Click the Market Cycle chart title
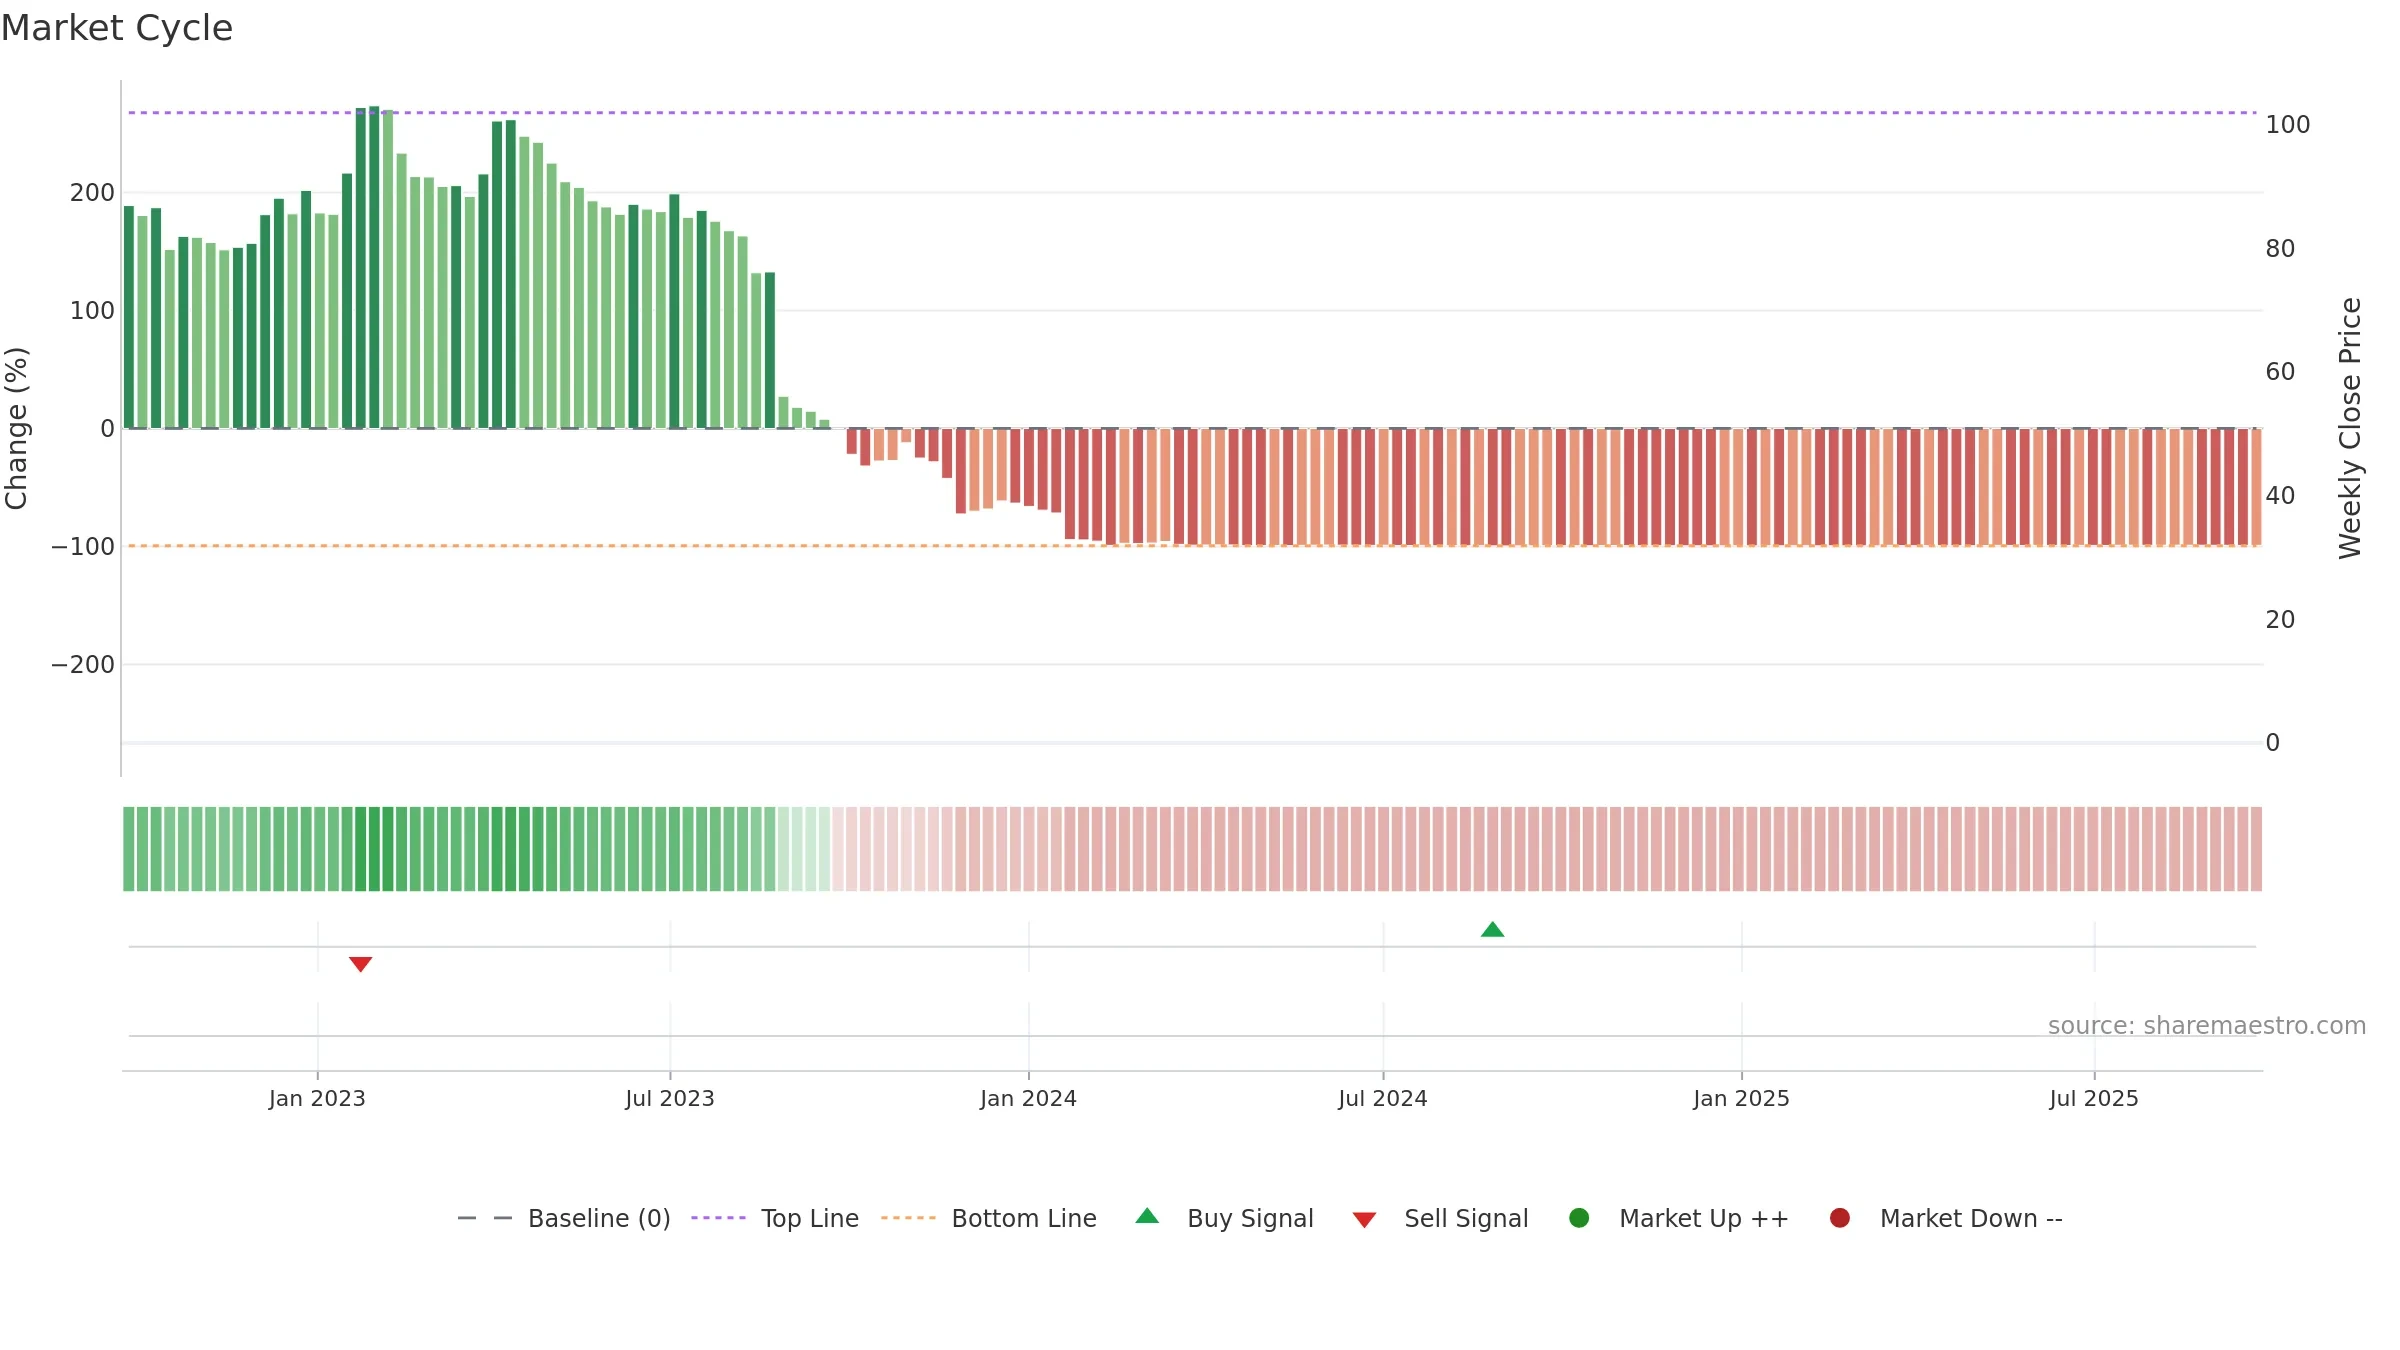The height and width of the screenshot is (1350, 2400). (x=117, y=28)
